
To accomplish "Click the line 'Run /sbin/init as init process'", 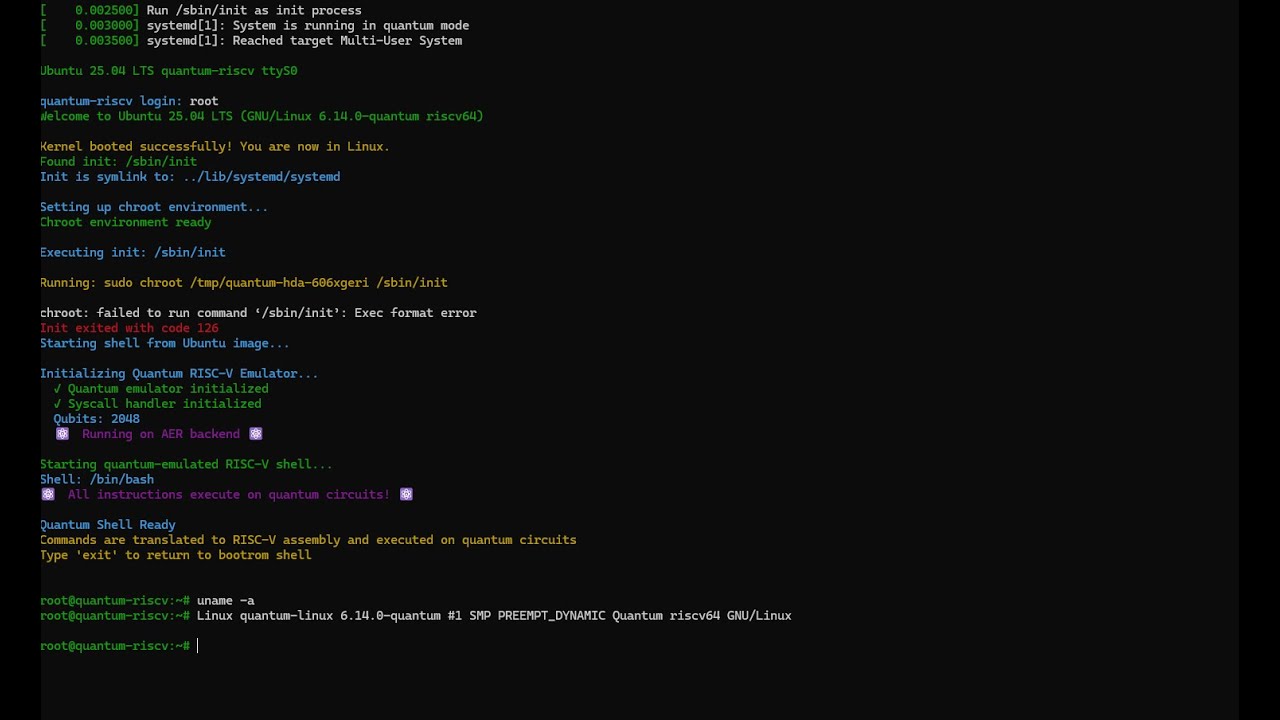I will pos(254,10).
